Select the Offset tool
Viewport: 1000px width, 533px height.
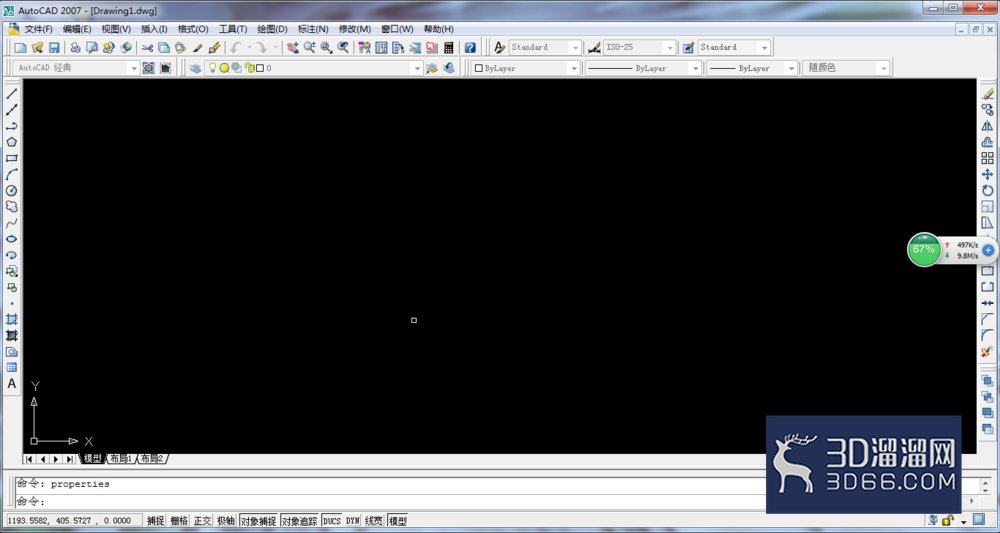pyautogui.click(x=987, y=142)
